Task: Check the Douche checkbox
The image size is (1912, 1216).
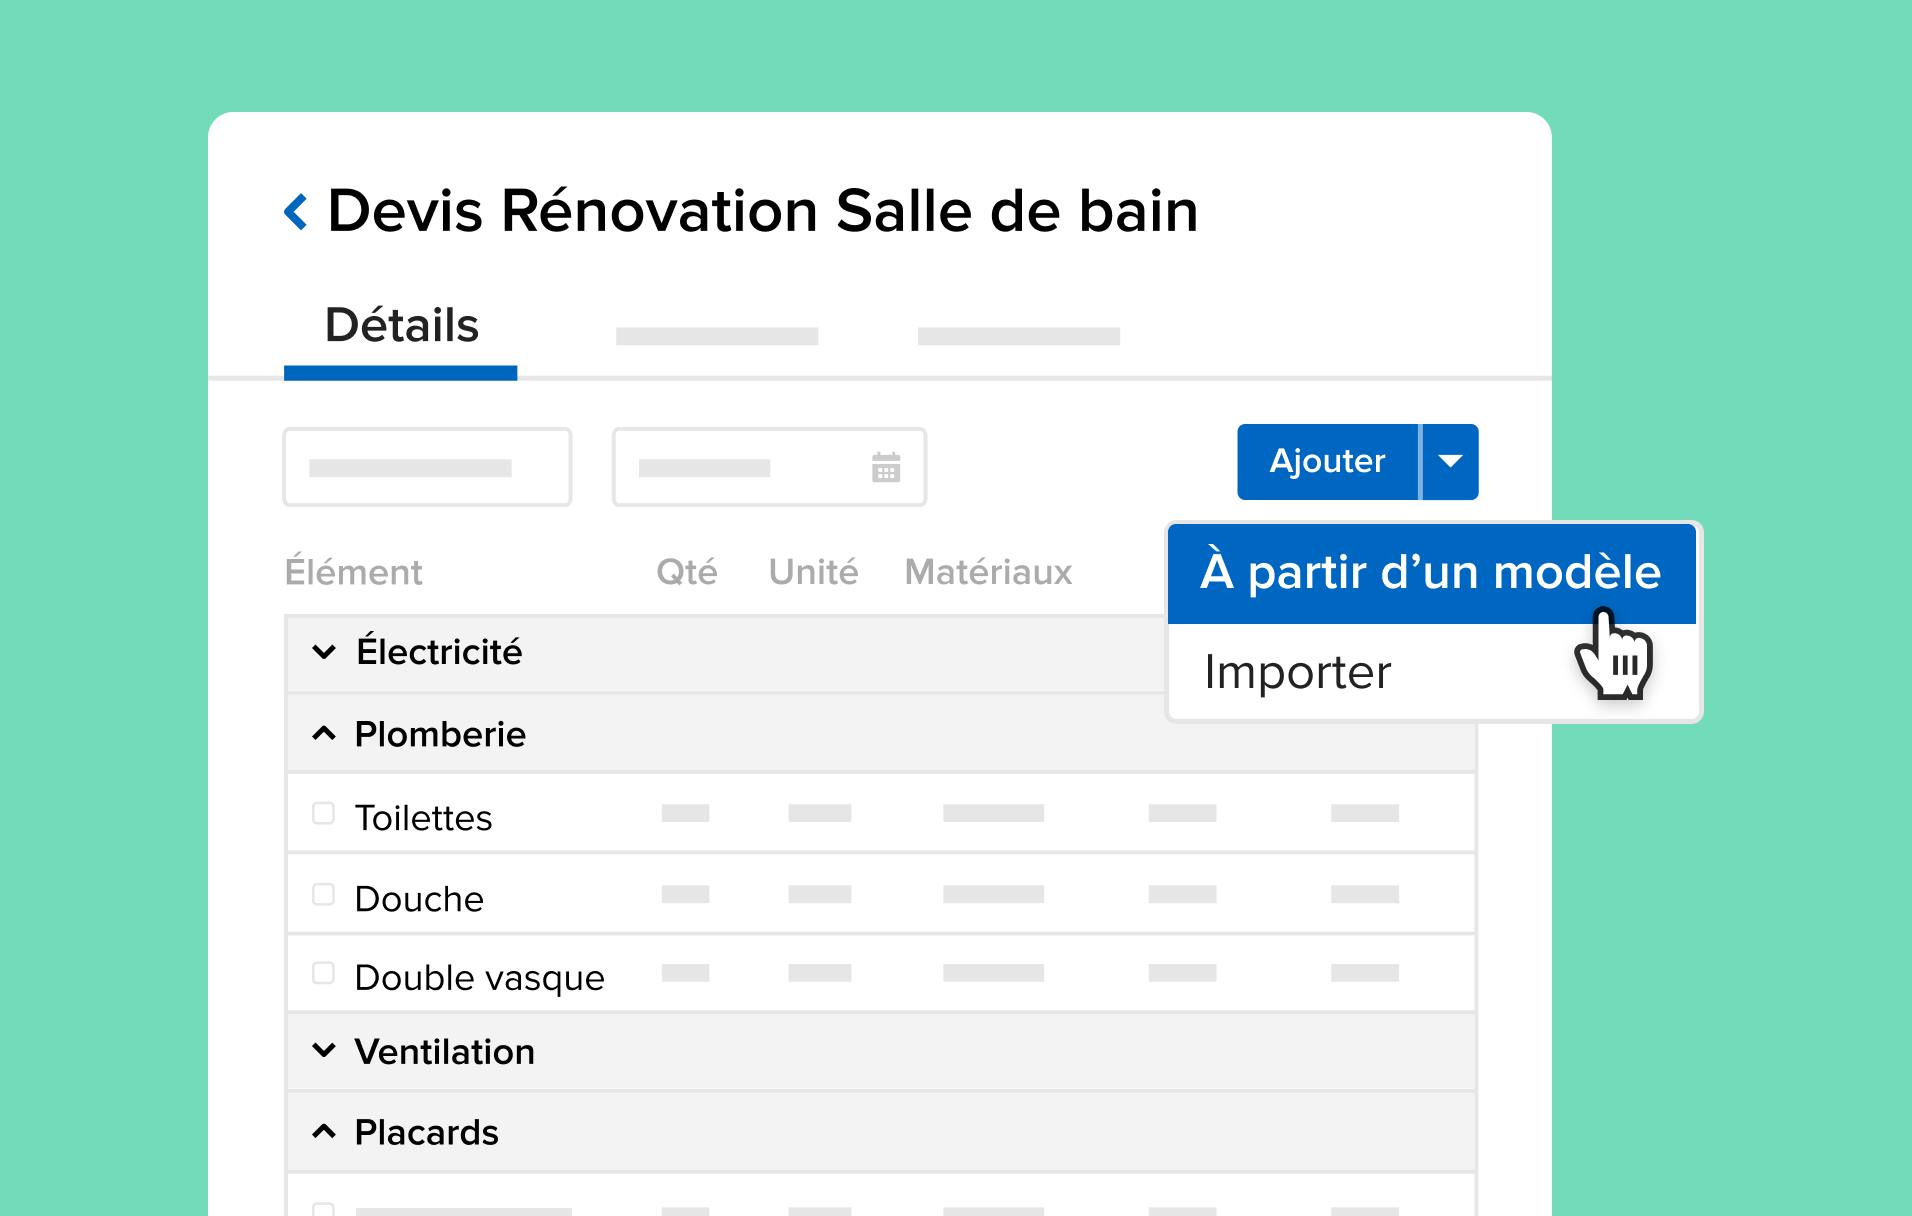Action: [x=322, y=894]
